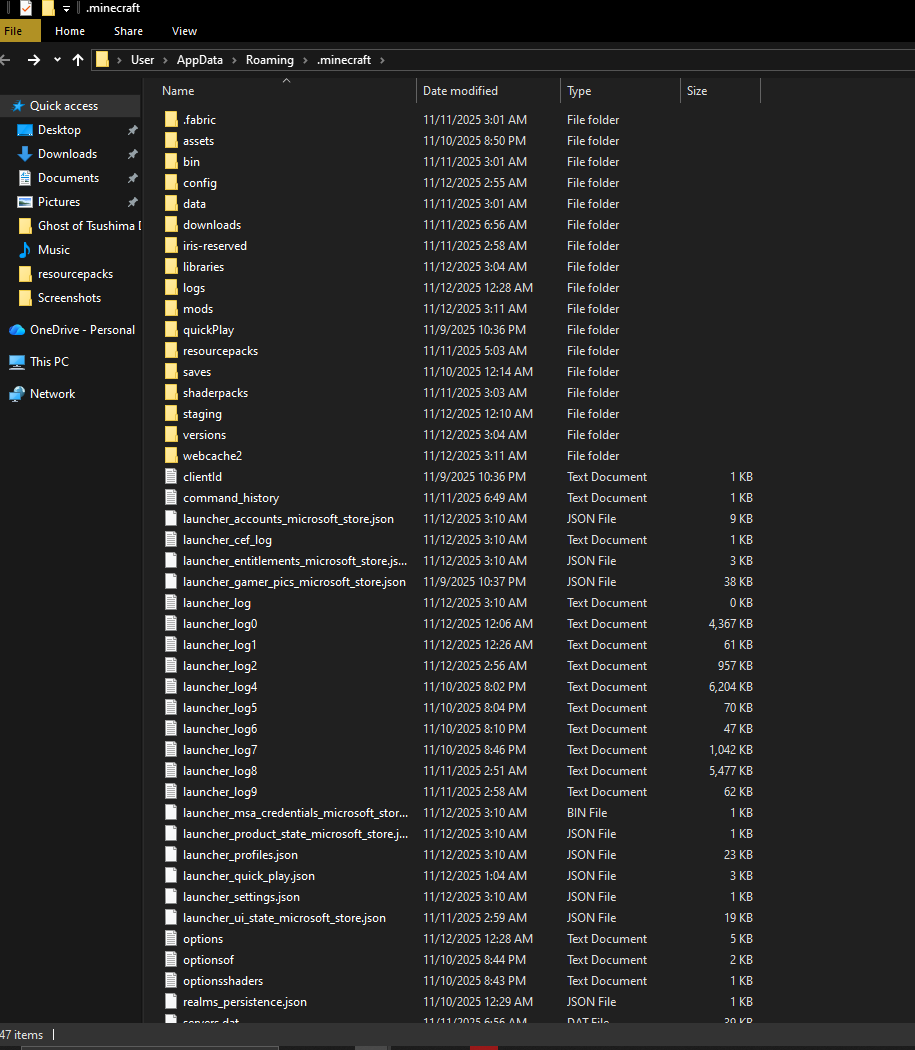
Task: Open recent locations dropdown arrow
Action: [58, 60]
